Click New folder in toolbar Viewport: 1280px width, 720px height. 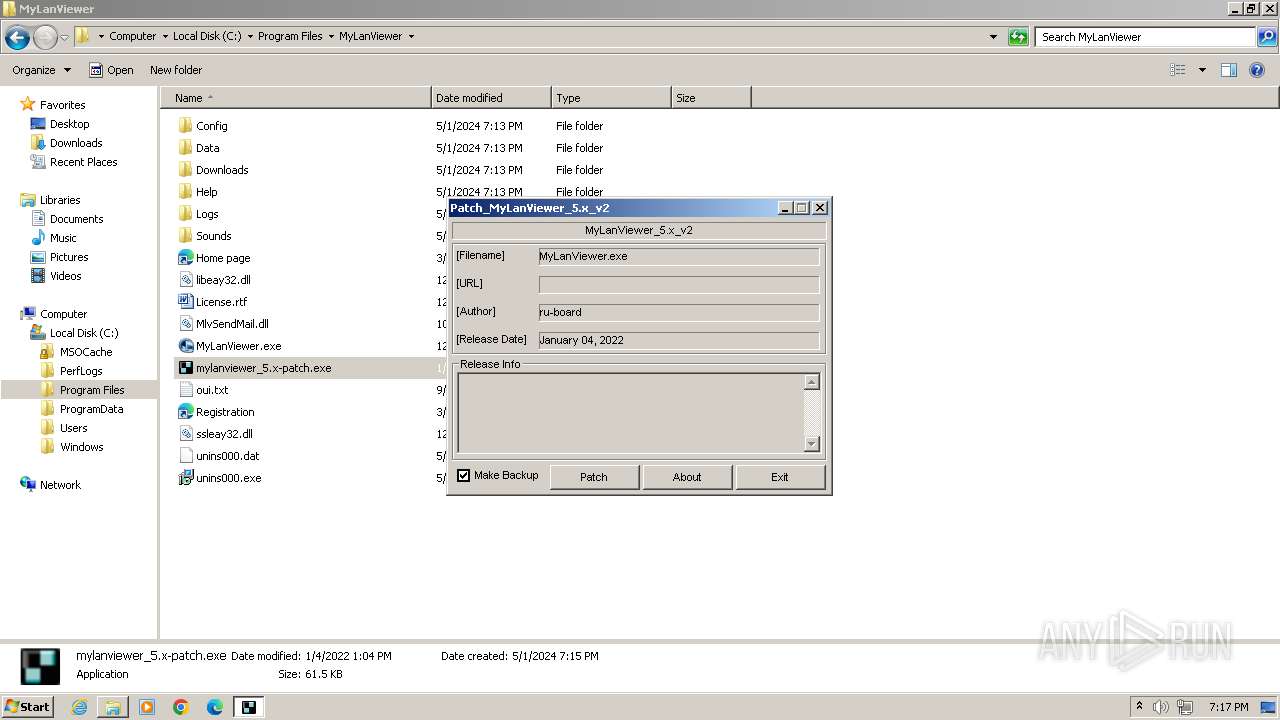tap(176, 70)
